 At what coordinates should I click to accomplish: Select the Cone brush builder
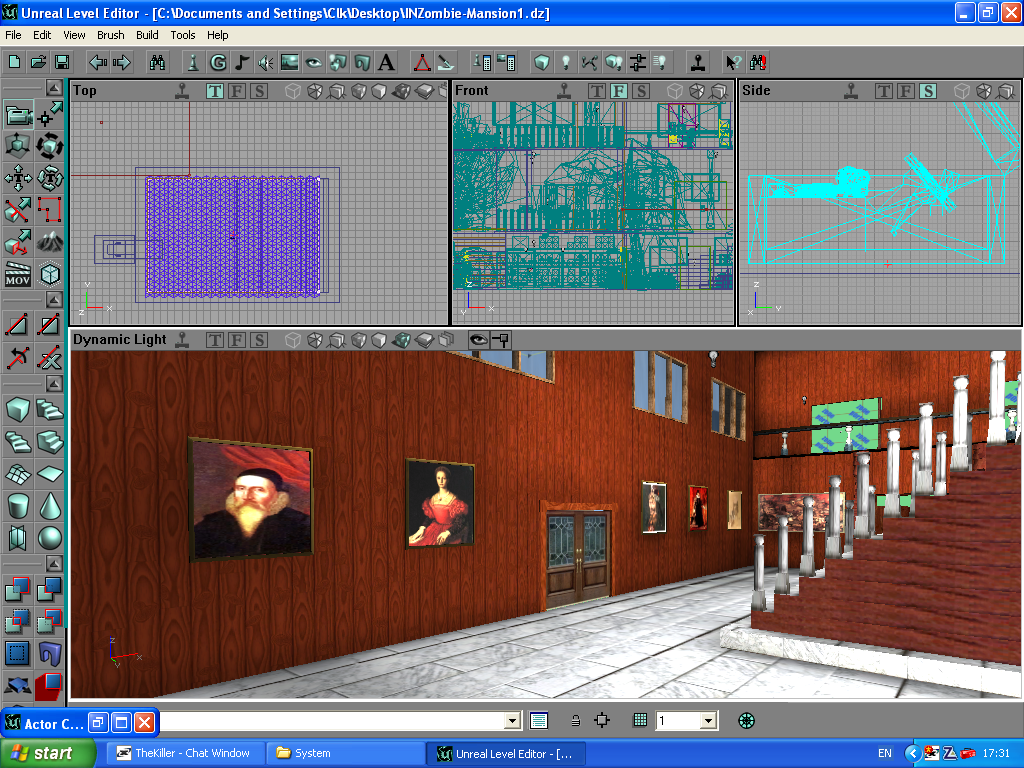49,505
